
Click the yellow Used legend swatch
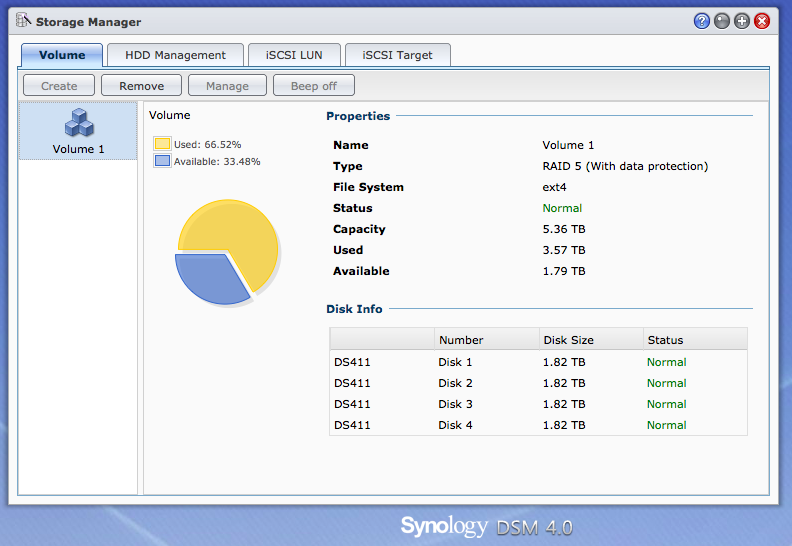pyautogui.click(x=162, y=144)
